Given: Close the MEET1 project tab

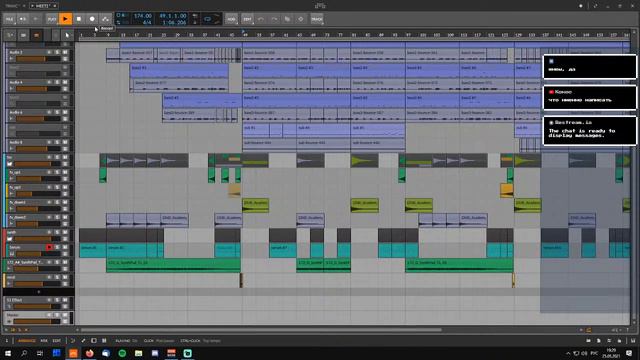Looking at the screenshot, I should point(55,6).
